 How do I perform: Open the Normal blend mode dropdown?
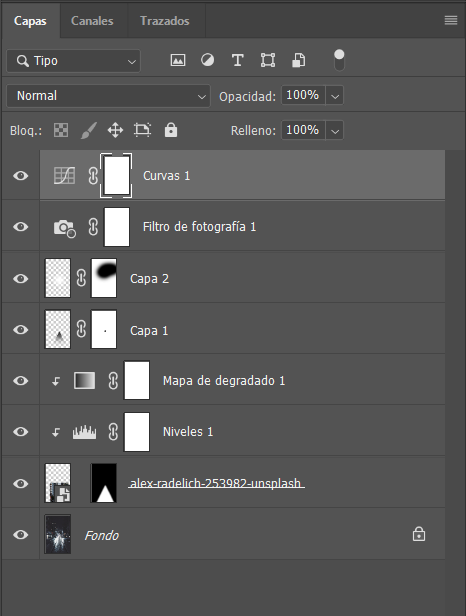[x=108, y=96]
